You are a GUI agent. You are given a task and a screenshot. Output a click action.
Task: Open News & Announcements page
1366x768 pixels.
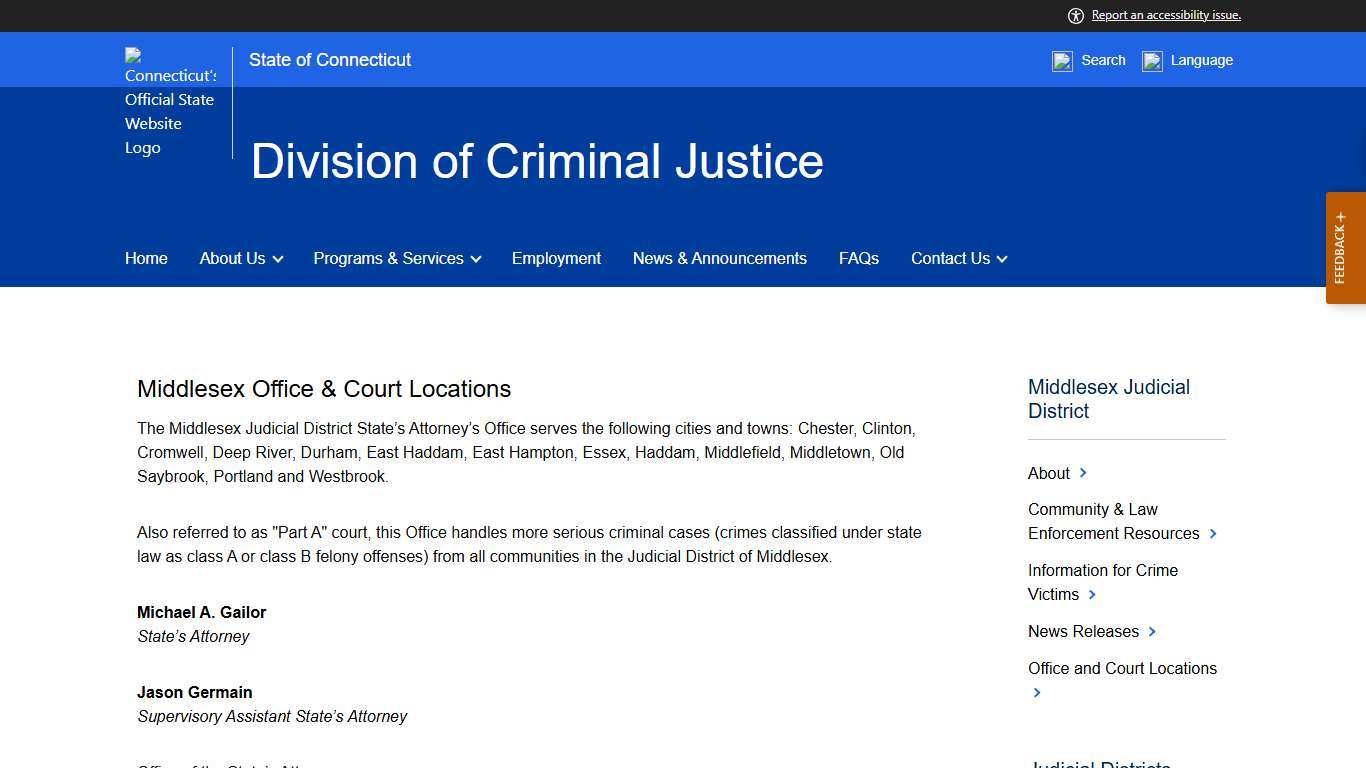tap(719, 258)
